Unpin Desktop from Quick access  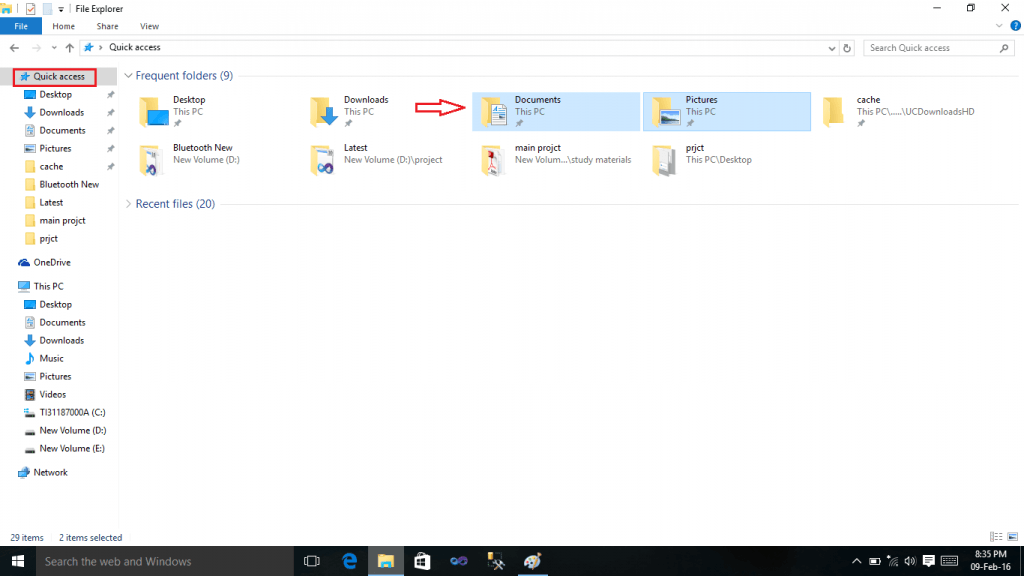point(176,124)
